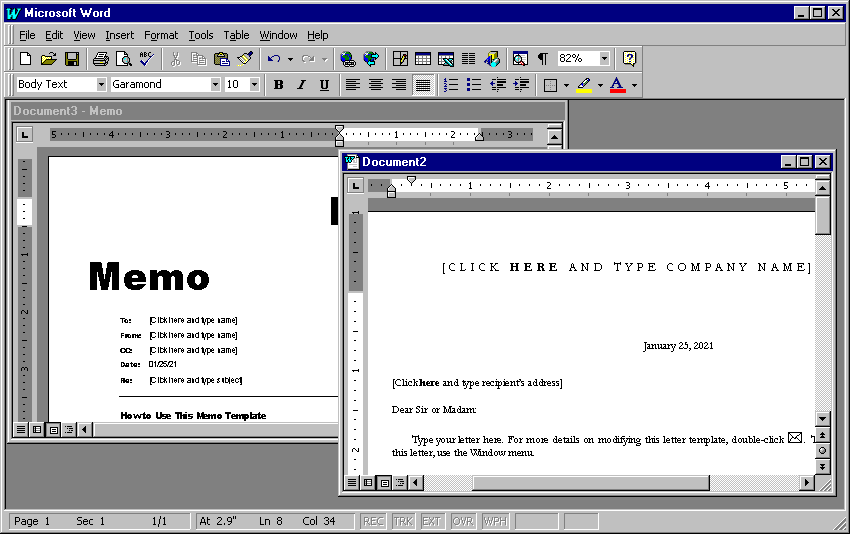This screenshot has width=850, height=534.
Task: Cut selection with the scissors icon
Action: click(x=175, y=59)
